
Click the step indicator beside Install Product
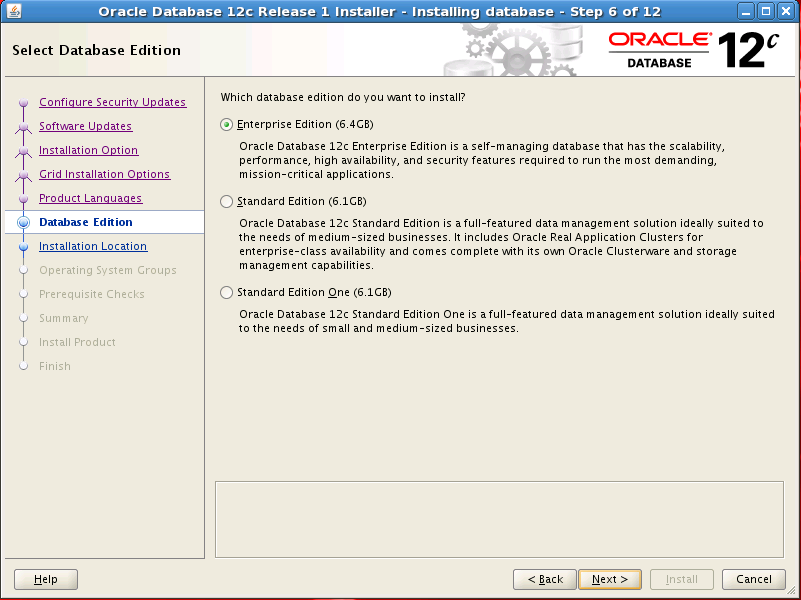[24, 342]
